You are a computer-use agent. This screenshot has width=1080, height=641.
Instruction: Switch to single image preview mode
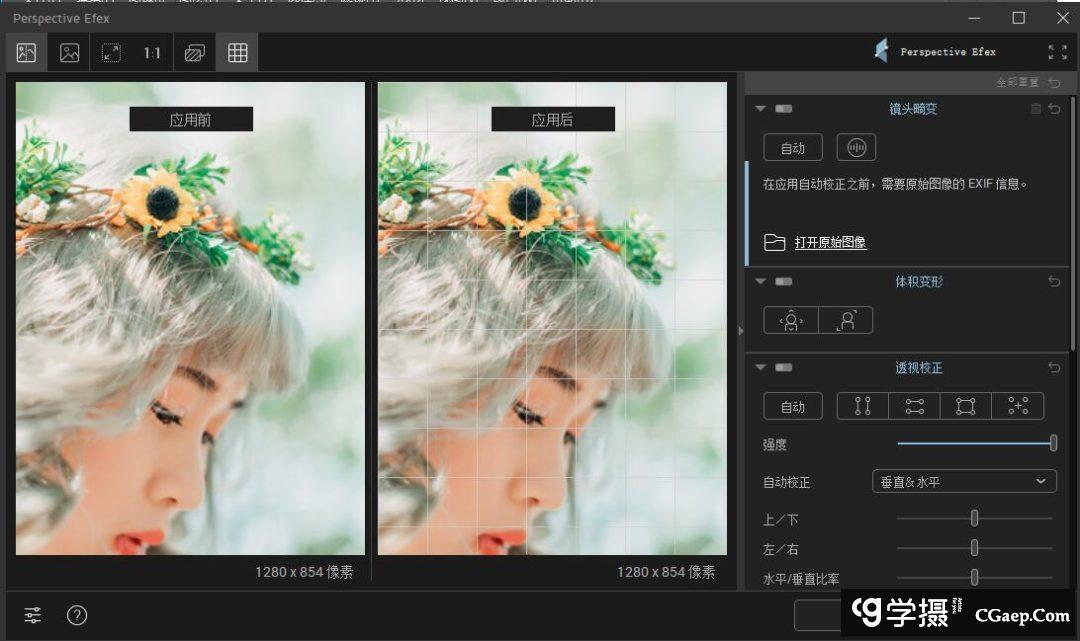coord(69,53)
